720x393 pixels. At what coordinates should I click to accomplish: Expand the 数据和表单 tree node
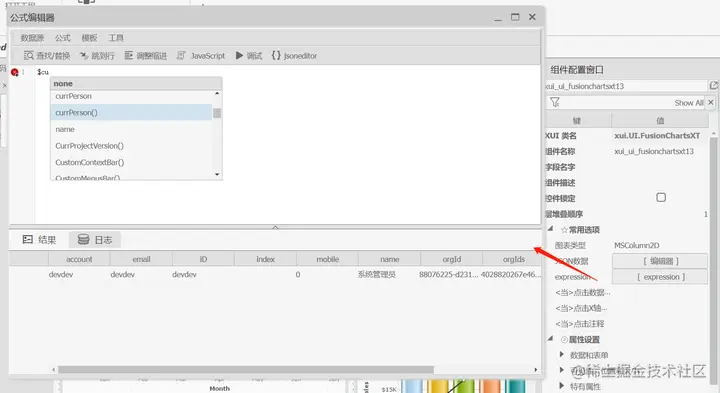click(561, 354)
